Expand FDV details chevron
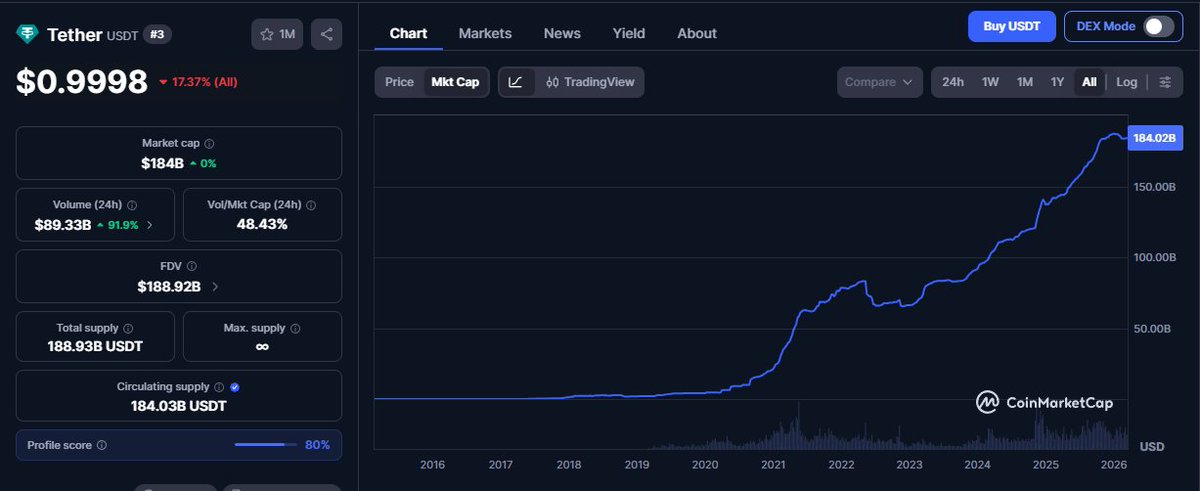Image resolution: width=1200 pixels, height=491 pixels. point(215,287)
